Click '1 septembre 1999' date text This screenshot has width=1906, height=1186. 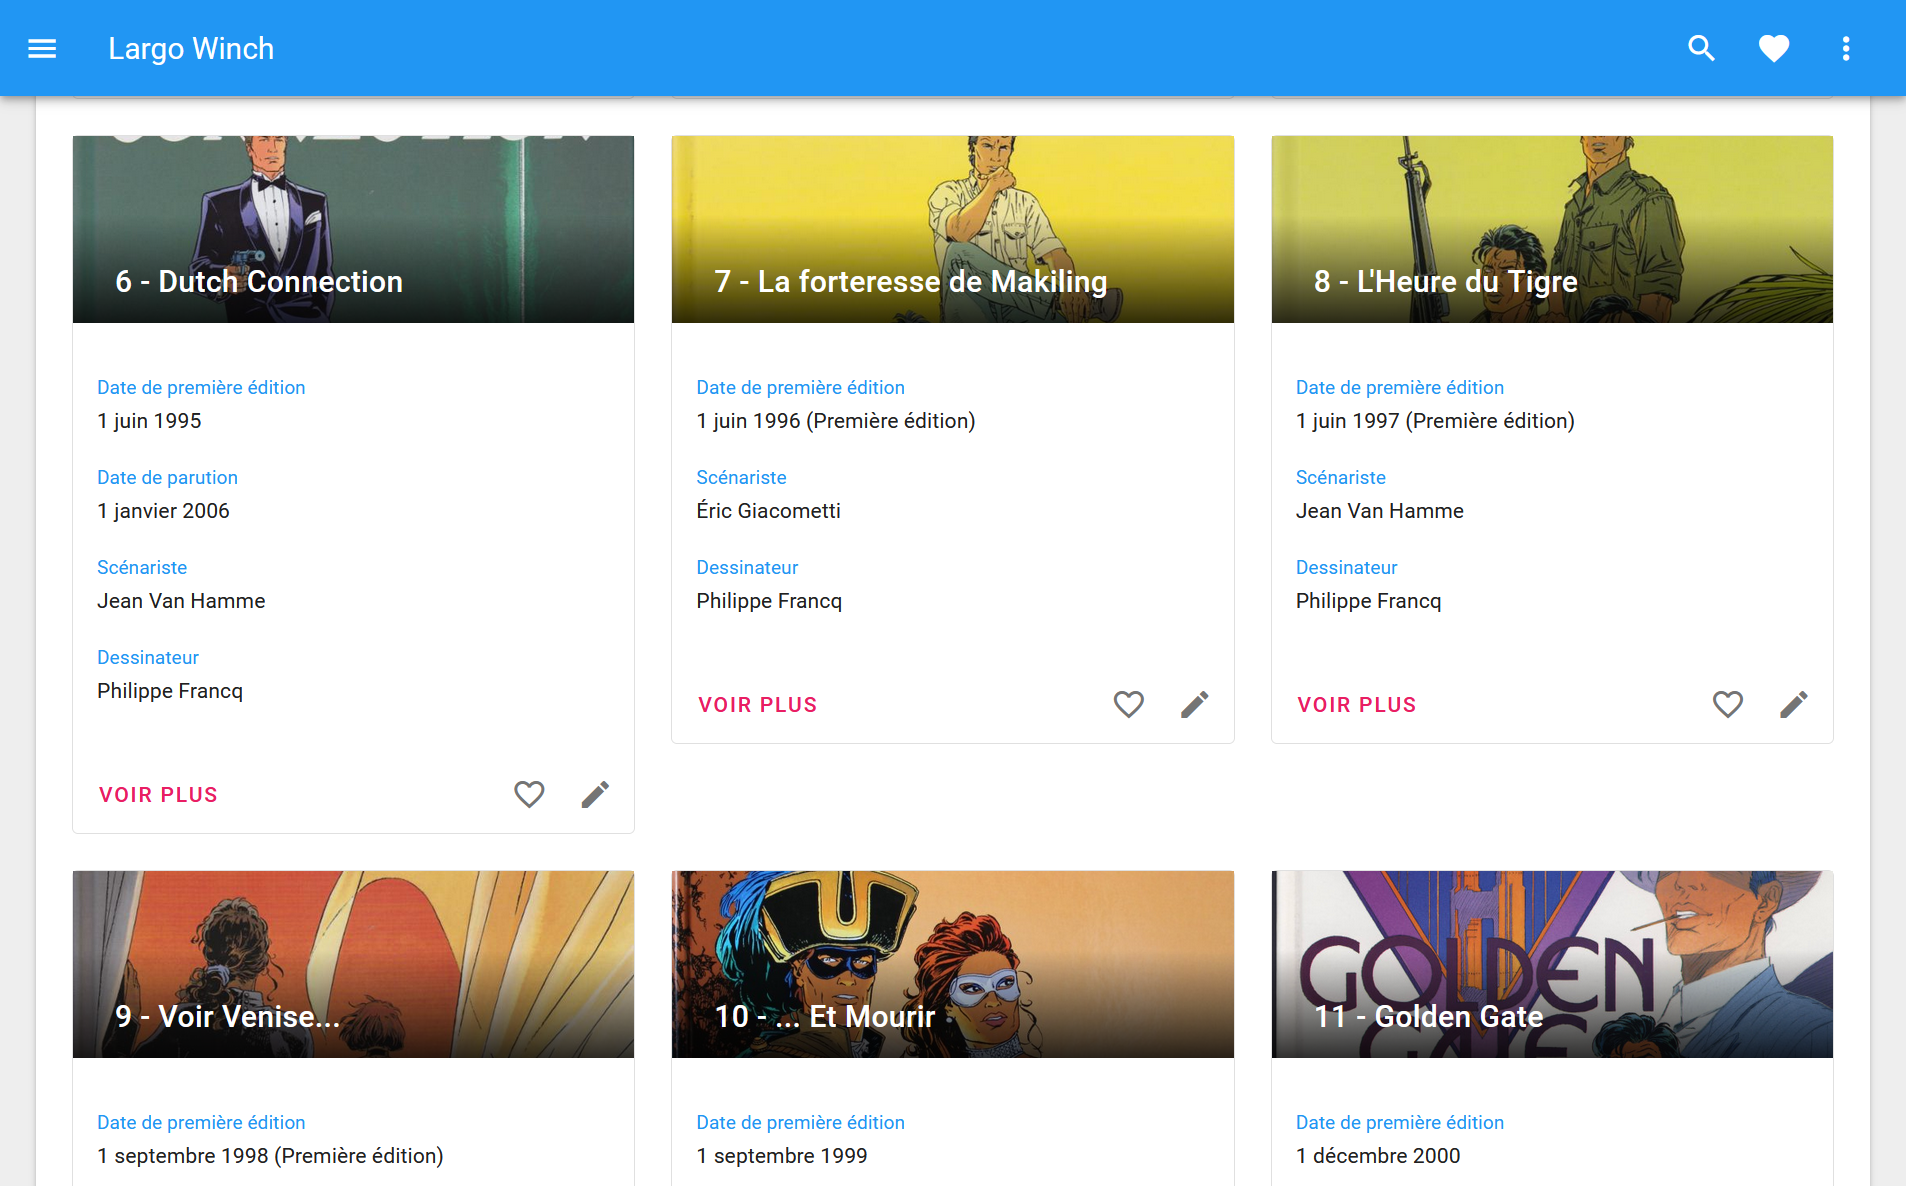pyautogui.click(x=782, y=1156)
